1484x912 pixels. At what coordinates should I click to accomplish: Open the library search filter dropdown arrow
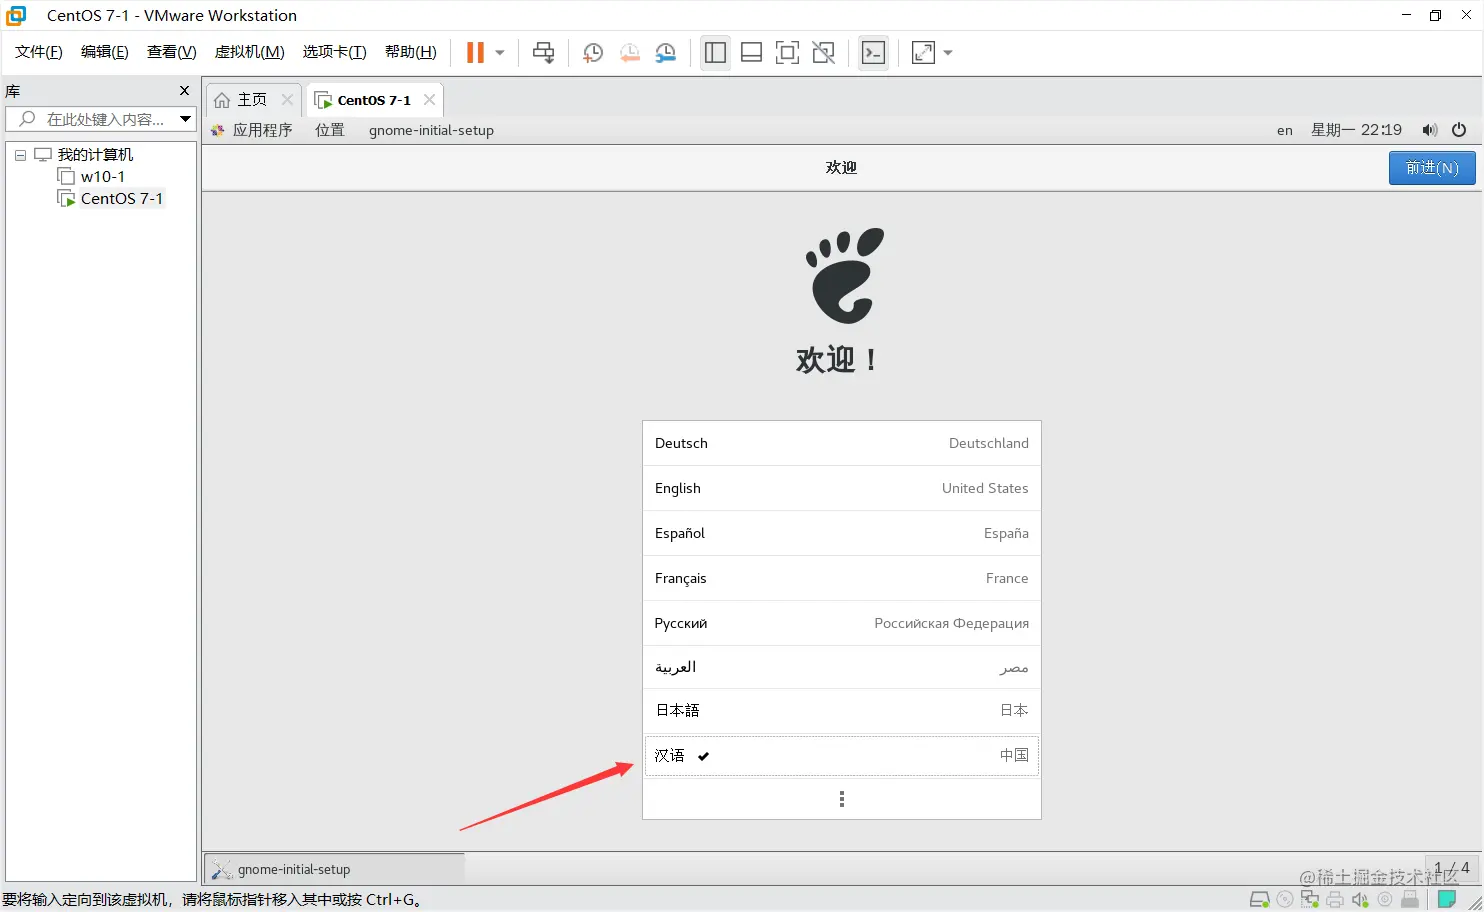coord(185,119)
